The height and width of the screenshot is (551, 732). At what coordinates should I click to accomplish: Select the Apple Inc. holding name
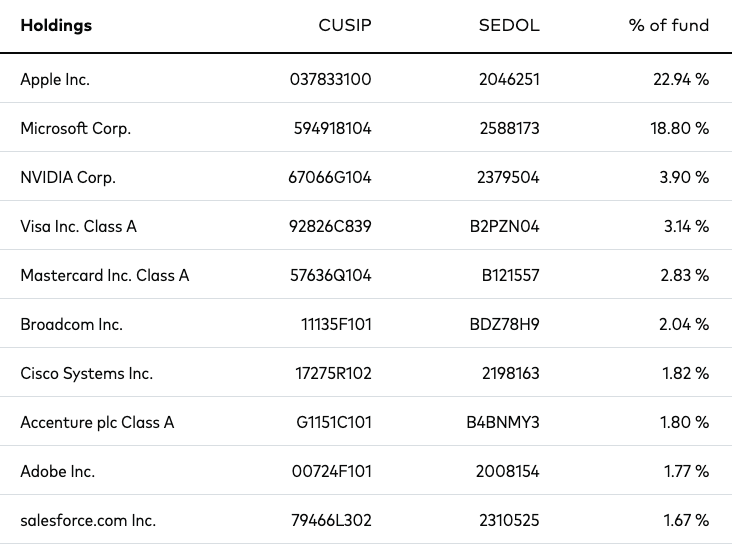tap(55, 80)
